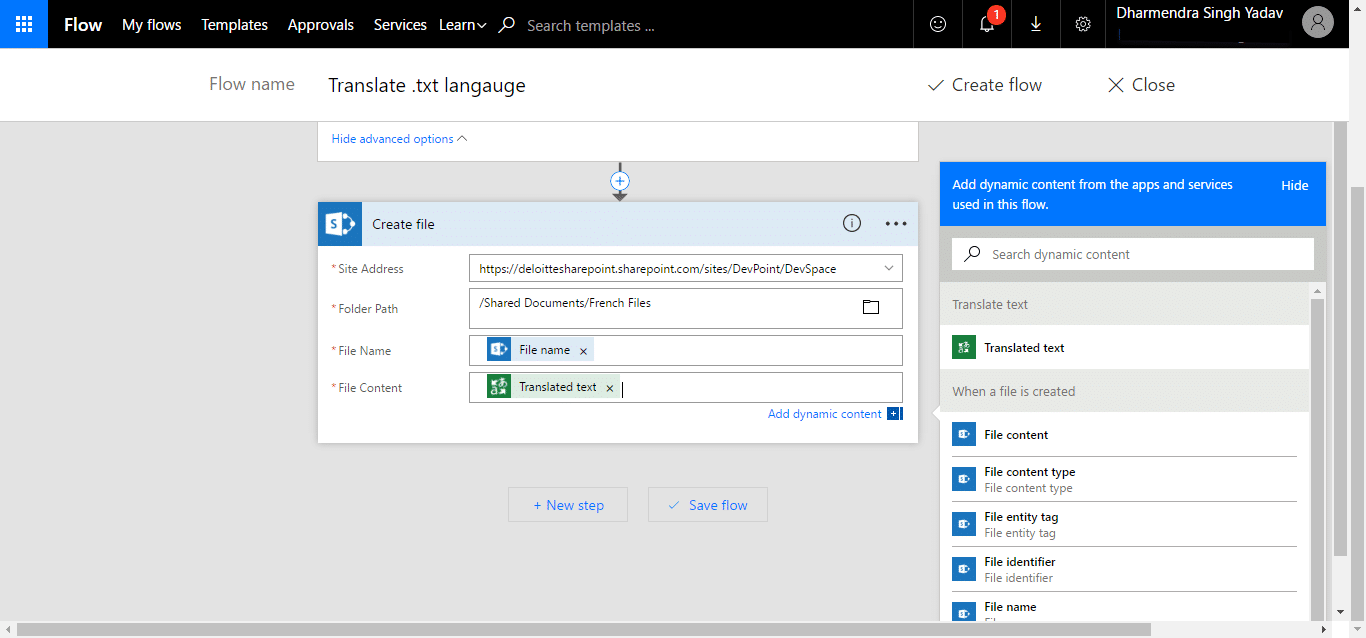Select File entity tag dynamic content
This screenshot has width=1366, height=638.
click(1124, 525)
